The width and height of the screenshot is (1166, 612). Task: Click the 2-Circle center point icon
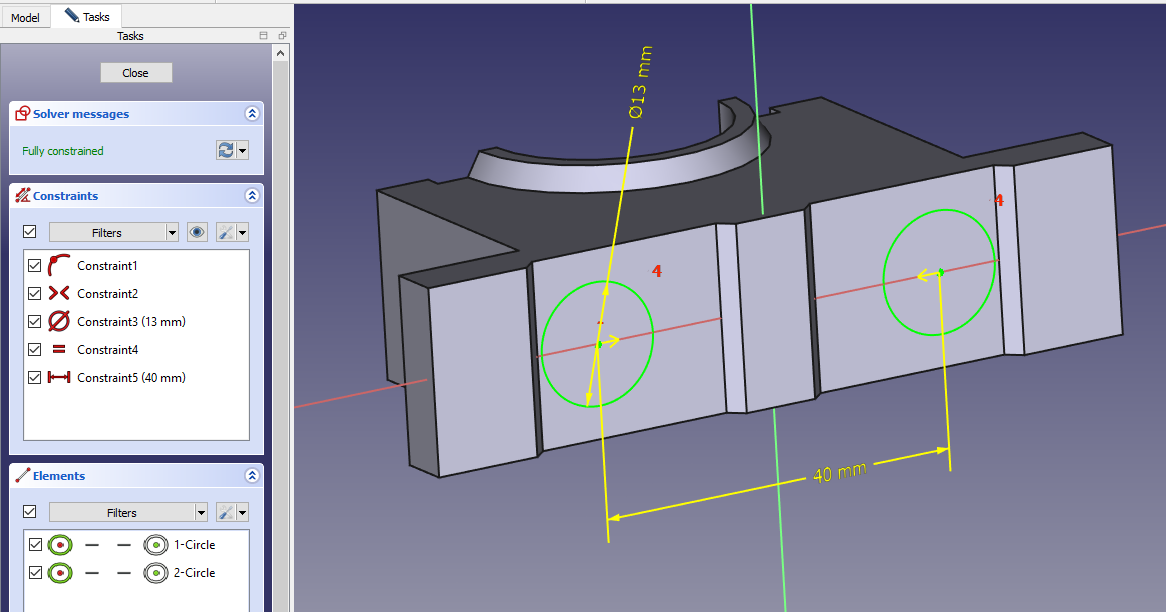click(x=155, y=573)
